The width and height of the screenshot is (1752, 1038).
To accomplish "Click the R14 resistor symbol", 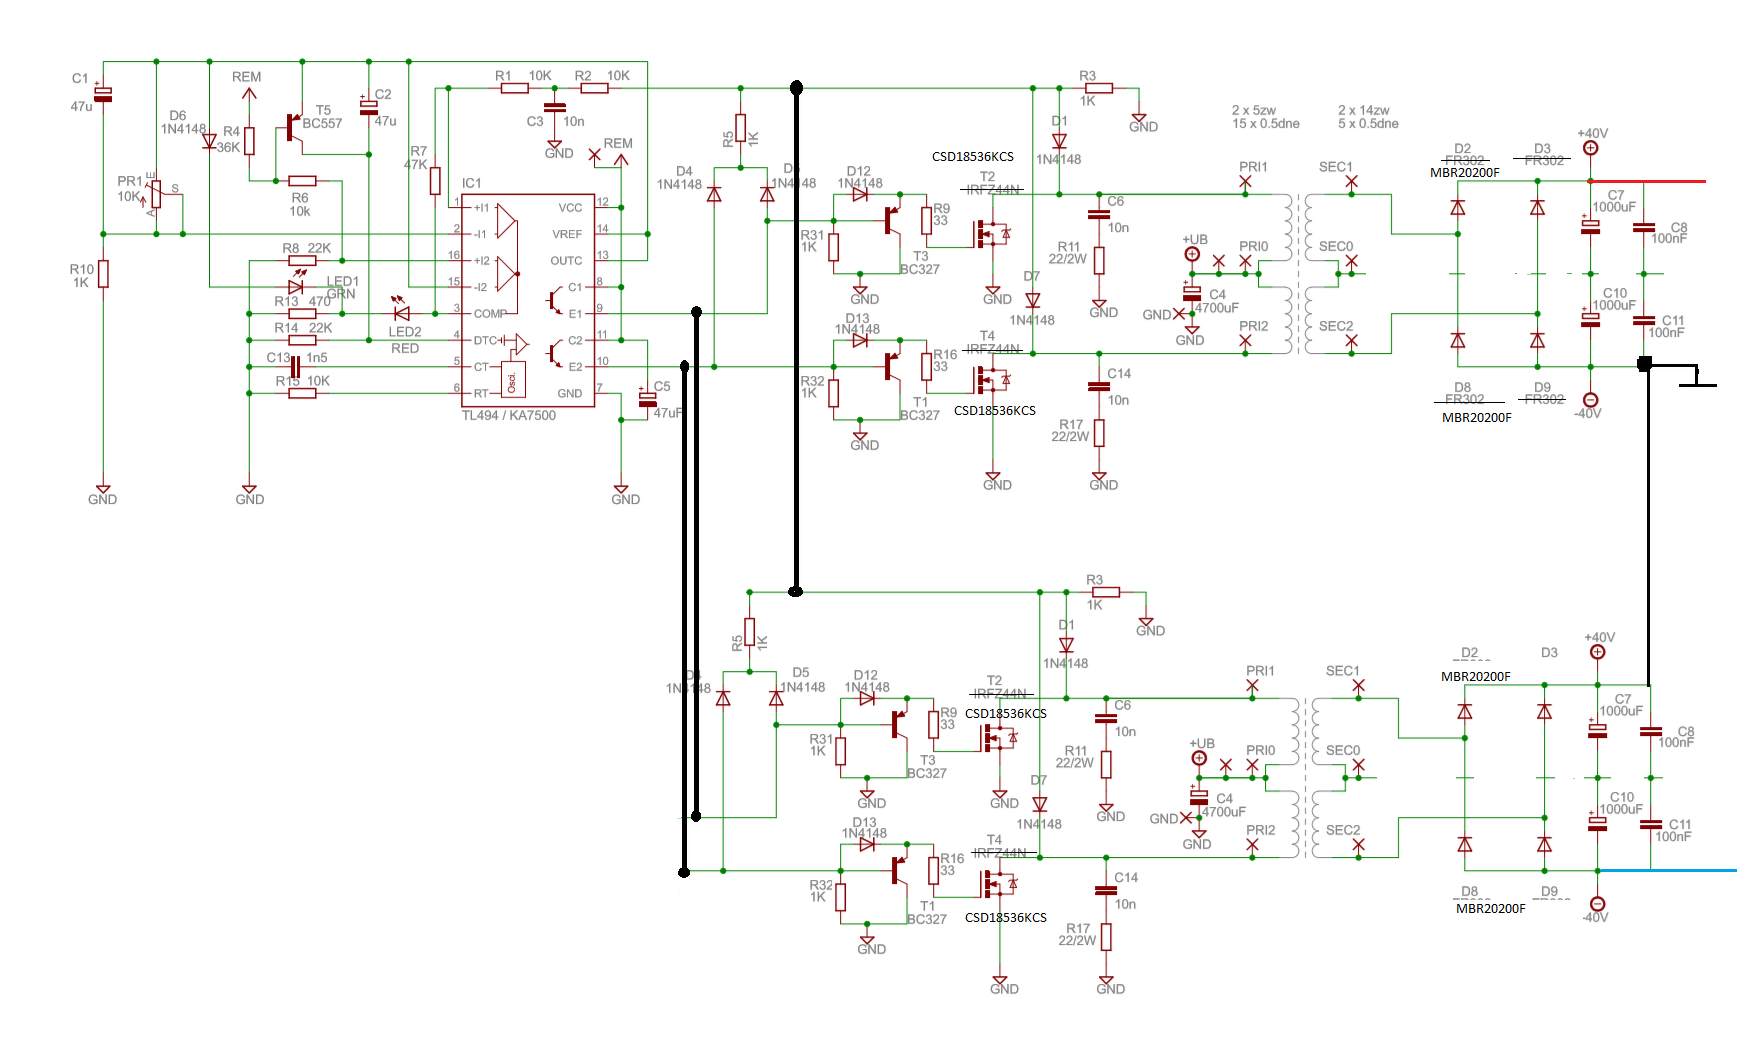I will coord(302,340).
